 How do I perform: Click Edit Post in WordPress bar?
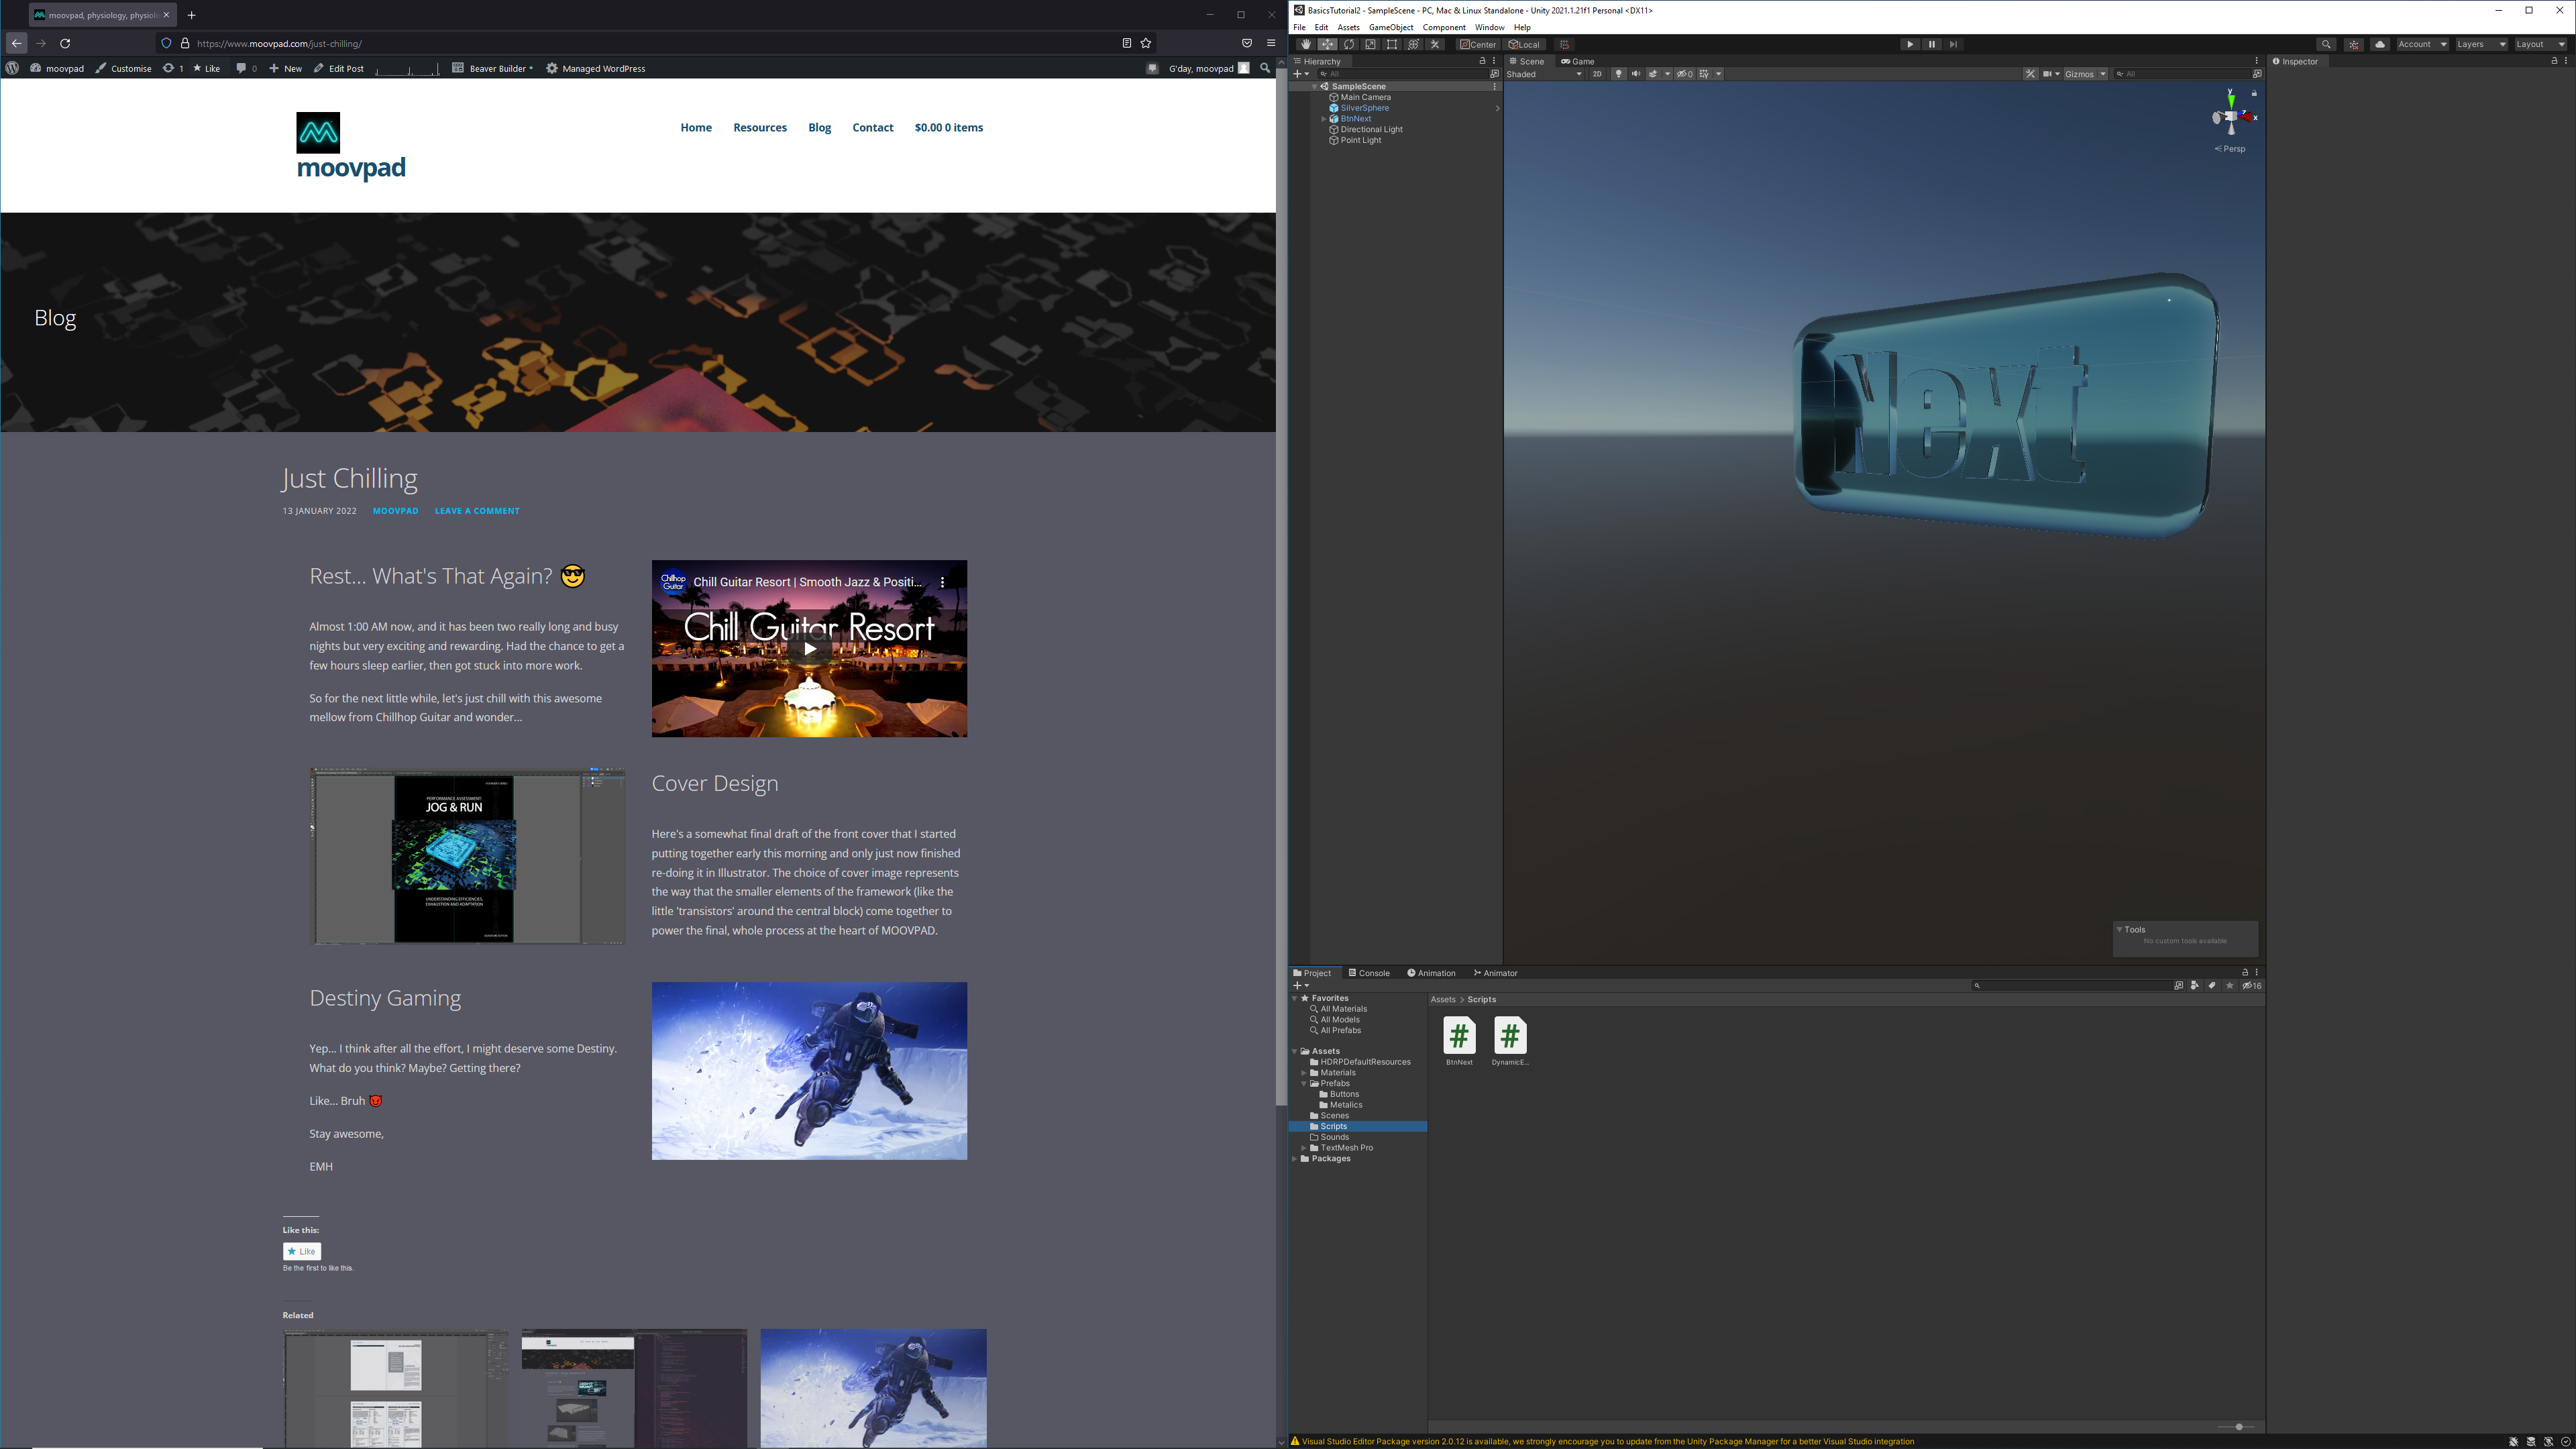click(x=339, y=68)
